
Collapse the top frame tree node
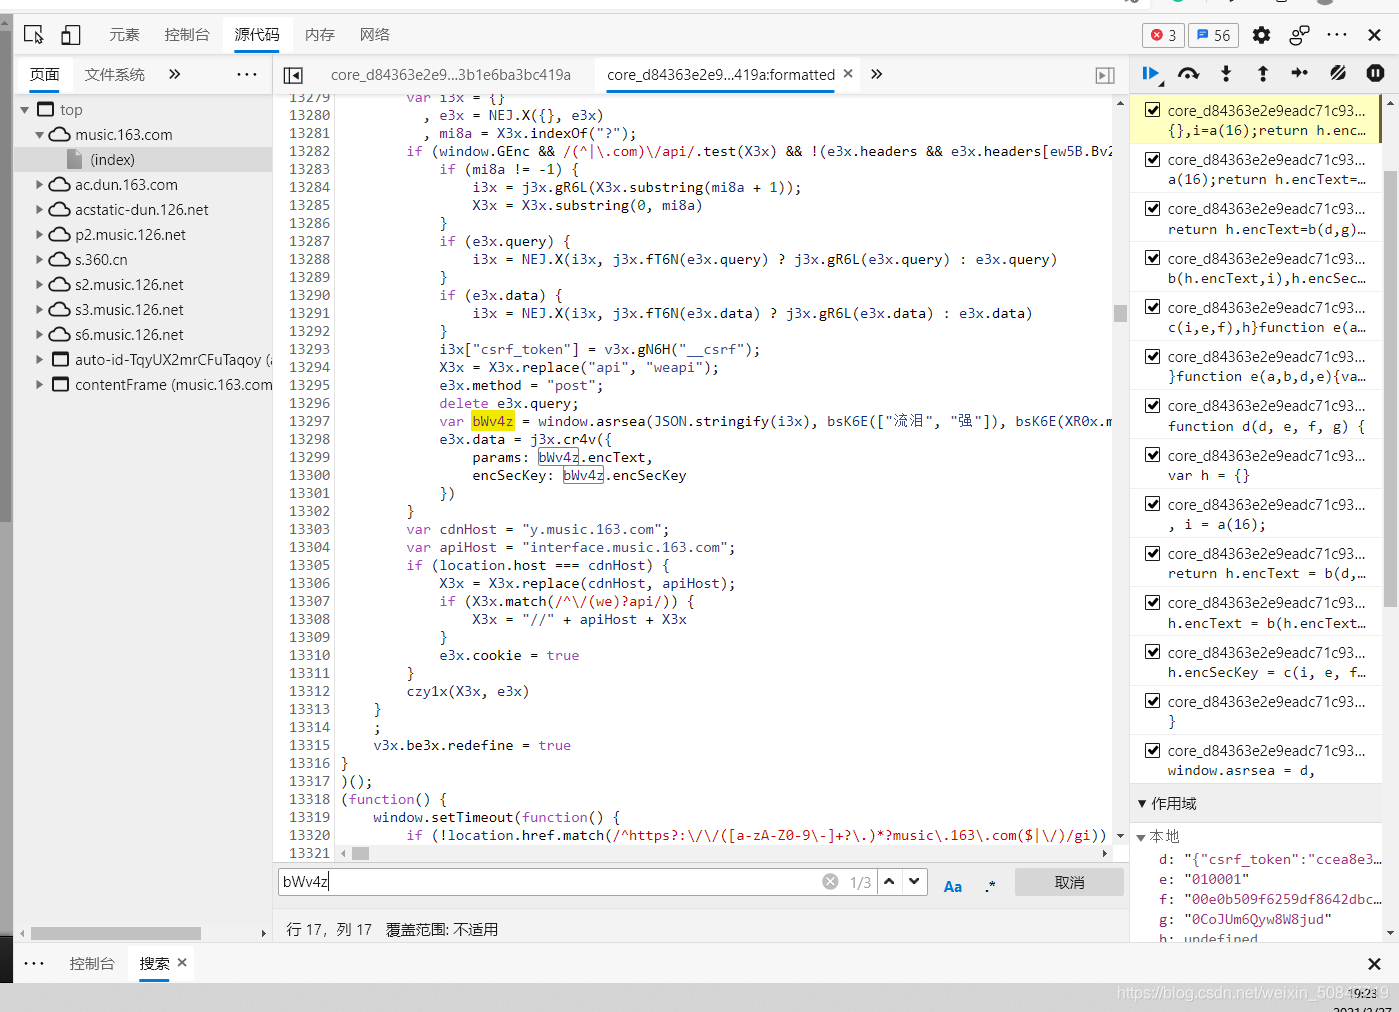click(x=25, y=110)
